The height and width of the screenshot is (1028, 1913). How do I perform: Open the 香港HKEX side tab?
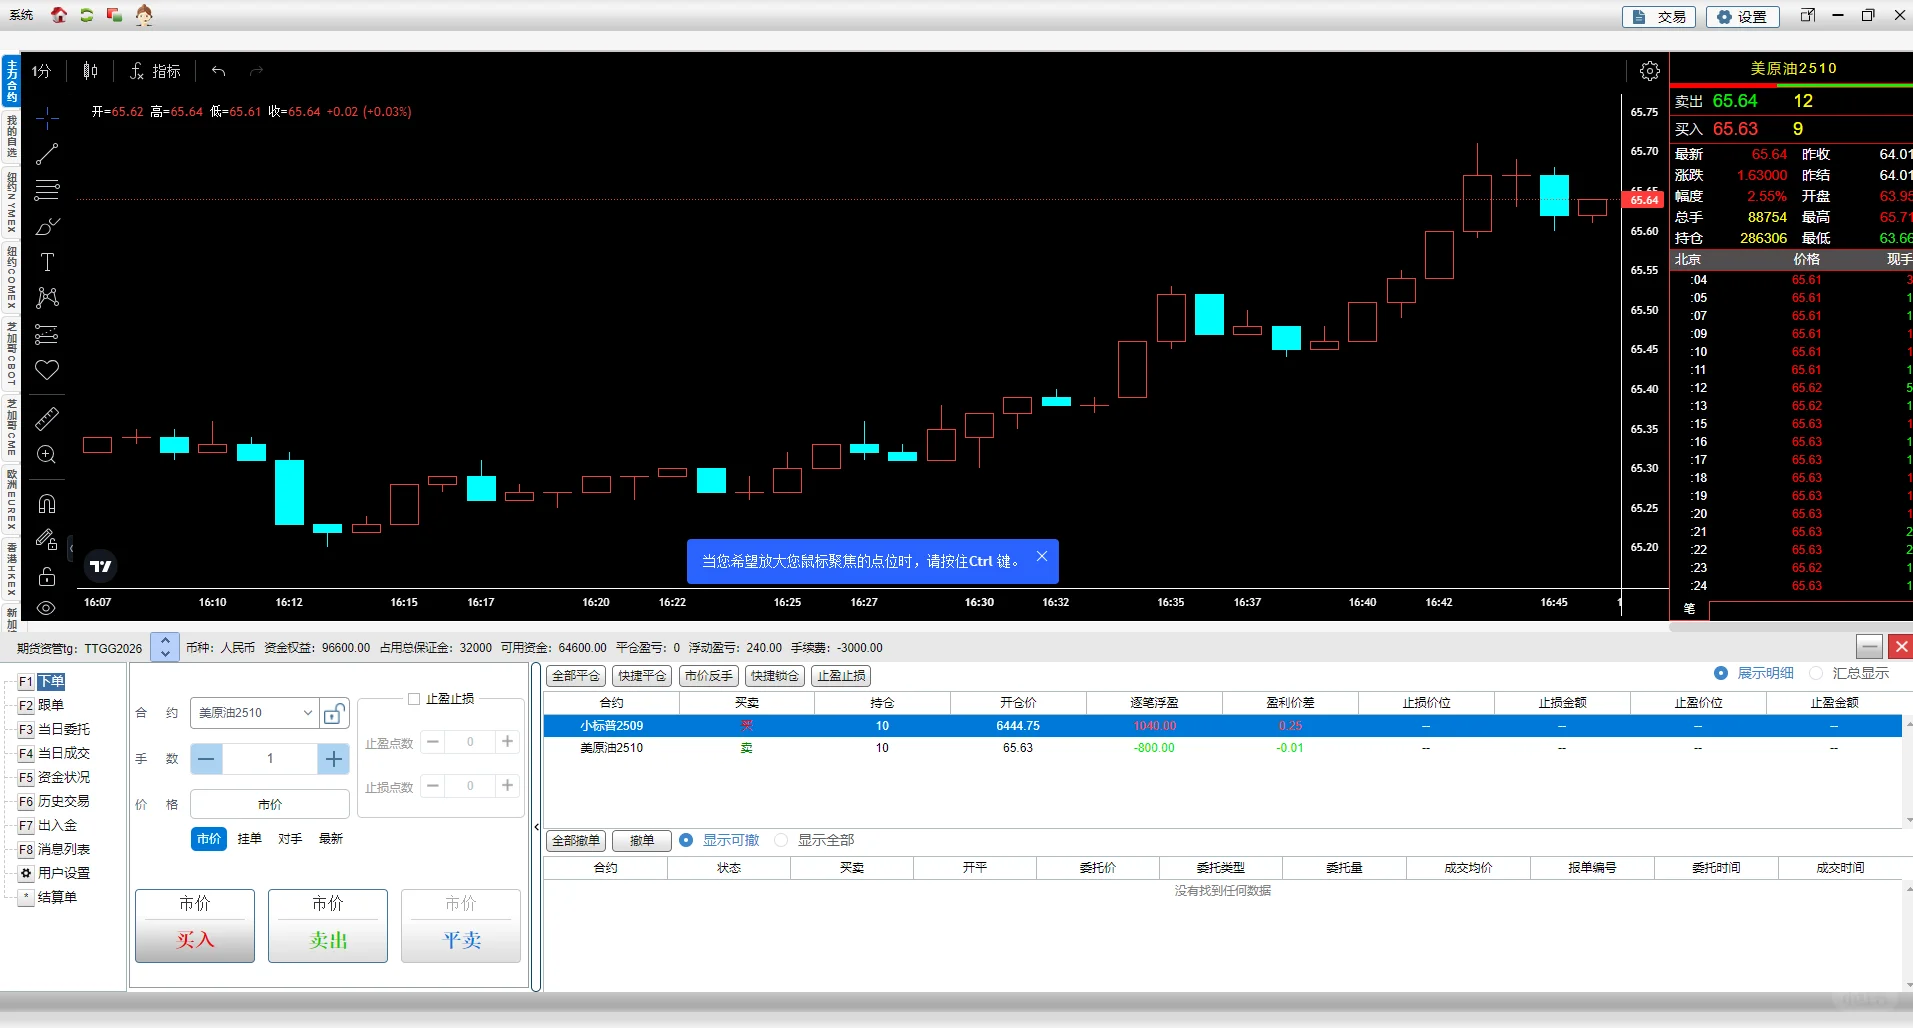pyautogui.click(x=11, y=569)
